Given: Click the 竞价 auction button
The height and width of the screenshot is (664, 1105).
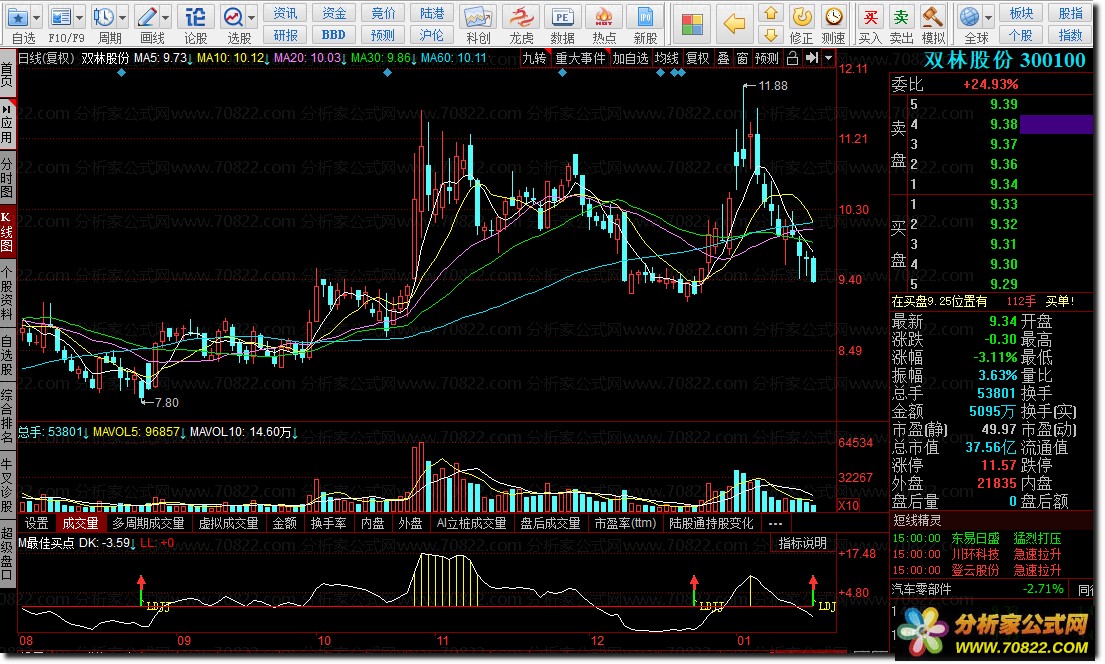Looking at the screenshot, I should click(383, 13).
